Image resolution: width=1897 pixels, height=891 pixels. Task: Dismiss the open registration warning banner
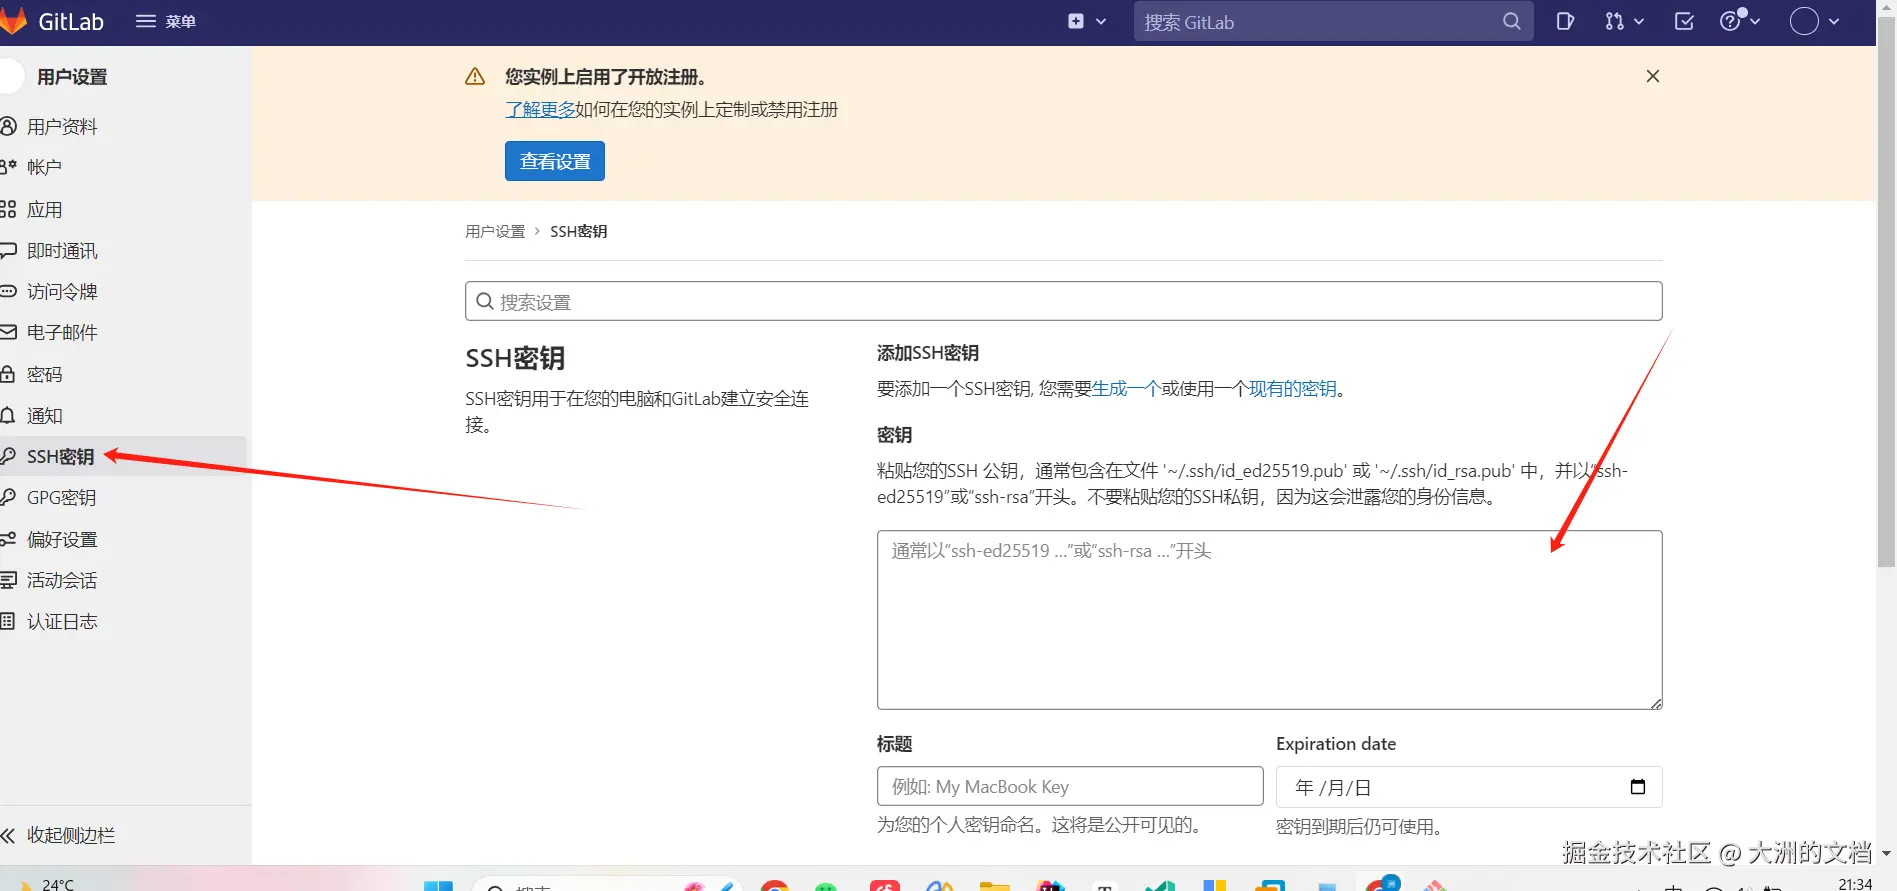(1653, 76)
